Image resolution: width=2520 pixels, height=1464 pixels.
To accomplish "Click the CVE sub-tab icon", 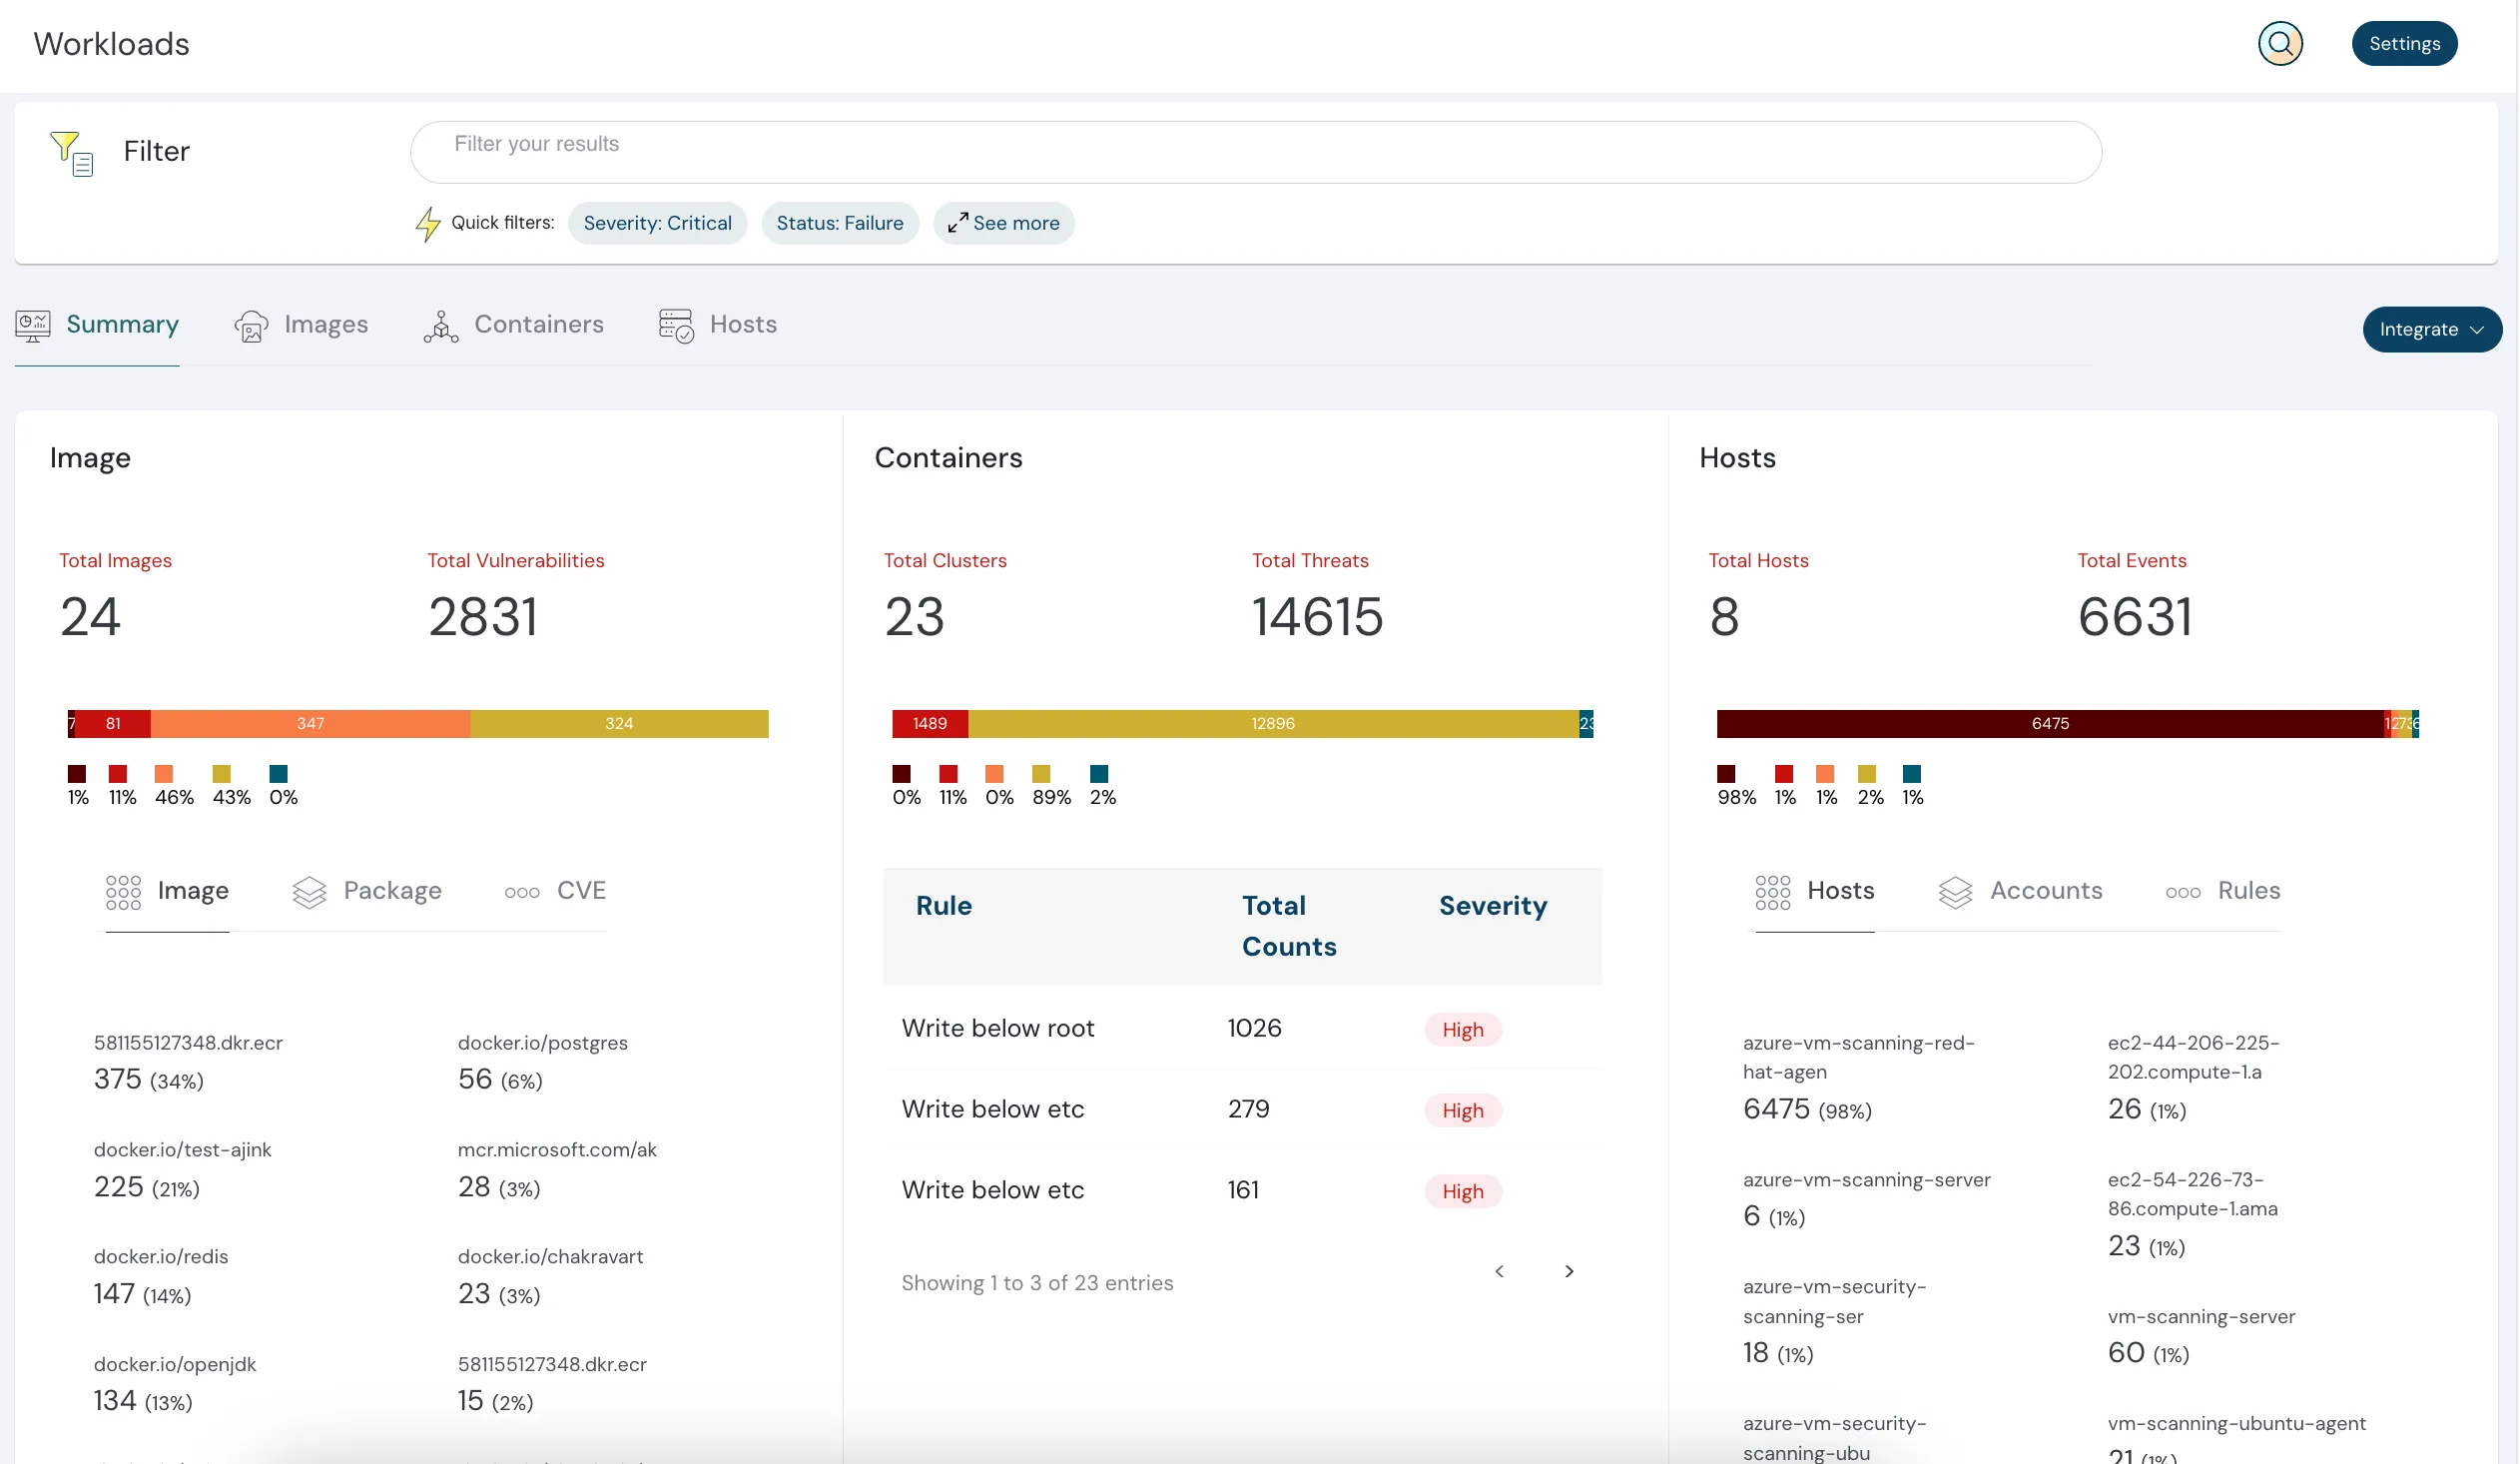I will (x=521, y=891).
